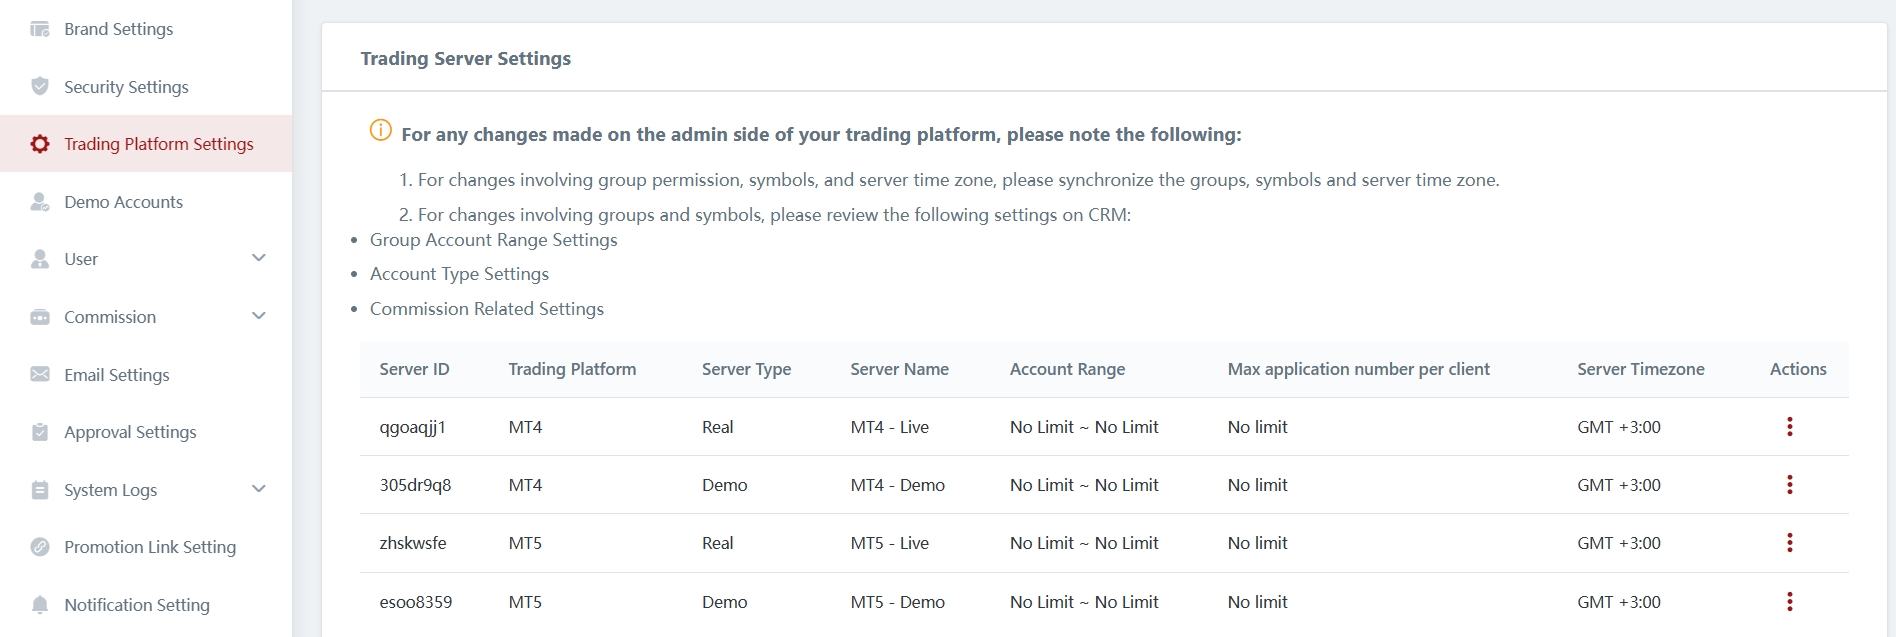Click the Demo Accounts sidebar icon

coord(40,202)
